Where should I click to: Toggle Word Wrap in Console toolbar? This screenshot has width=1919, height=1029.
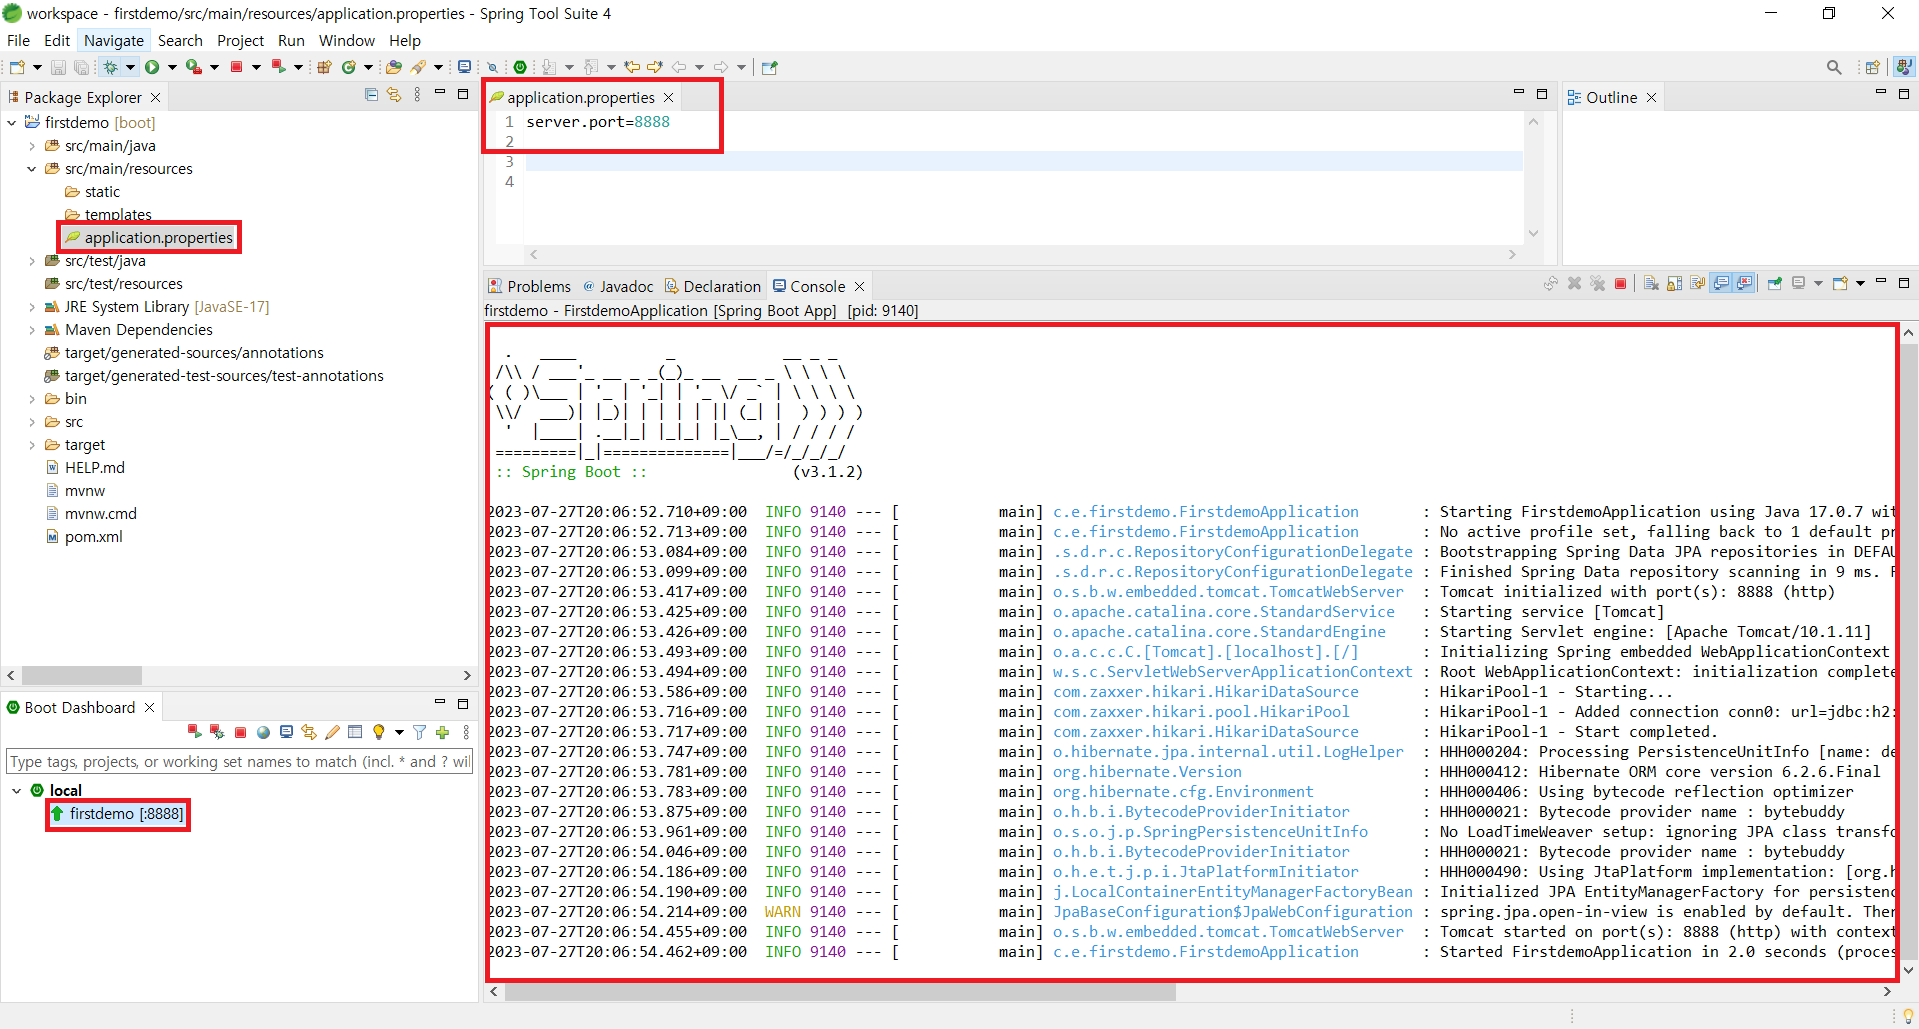pyautogui.click(x=1698, y=283)
